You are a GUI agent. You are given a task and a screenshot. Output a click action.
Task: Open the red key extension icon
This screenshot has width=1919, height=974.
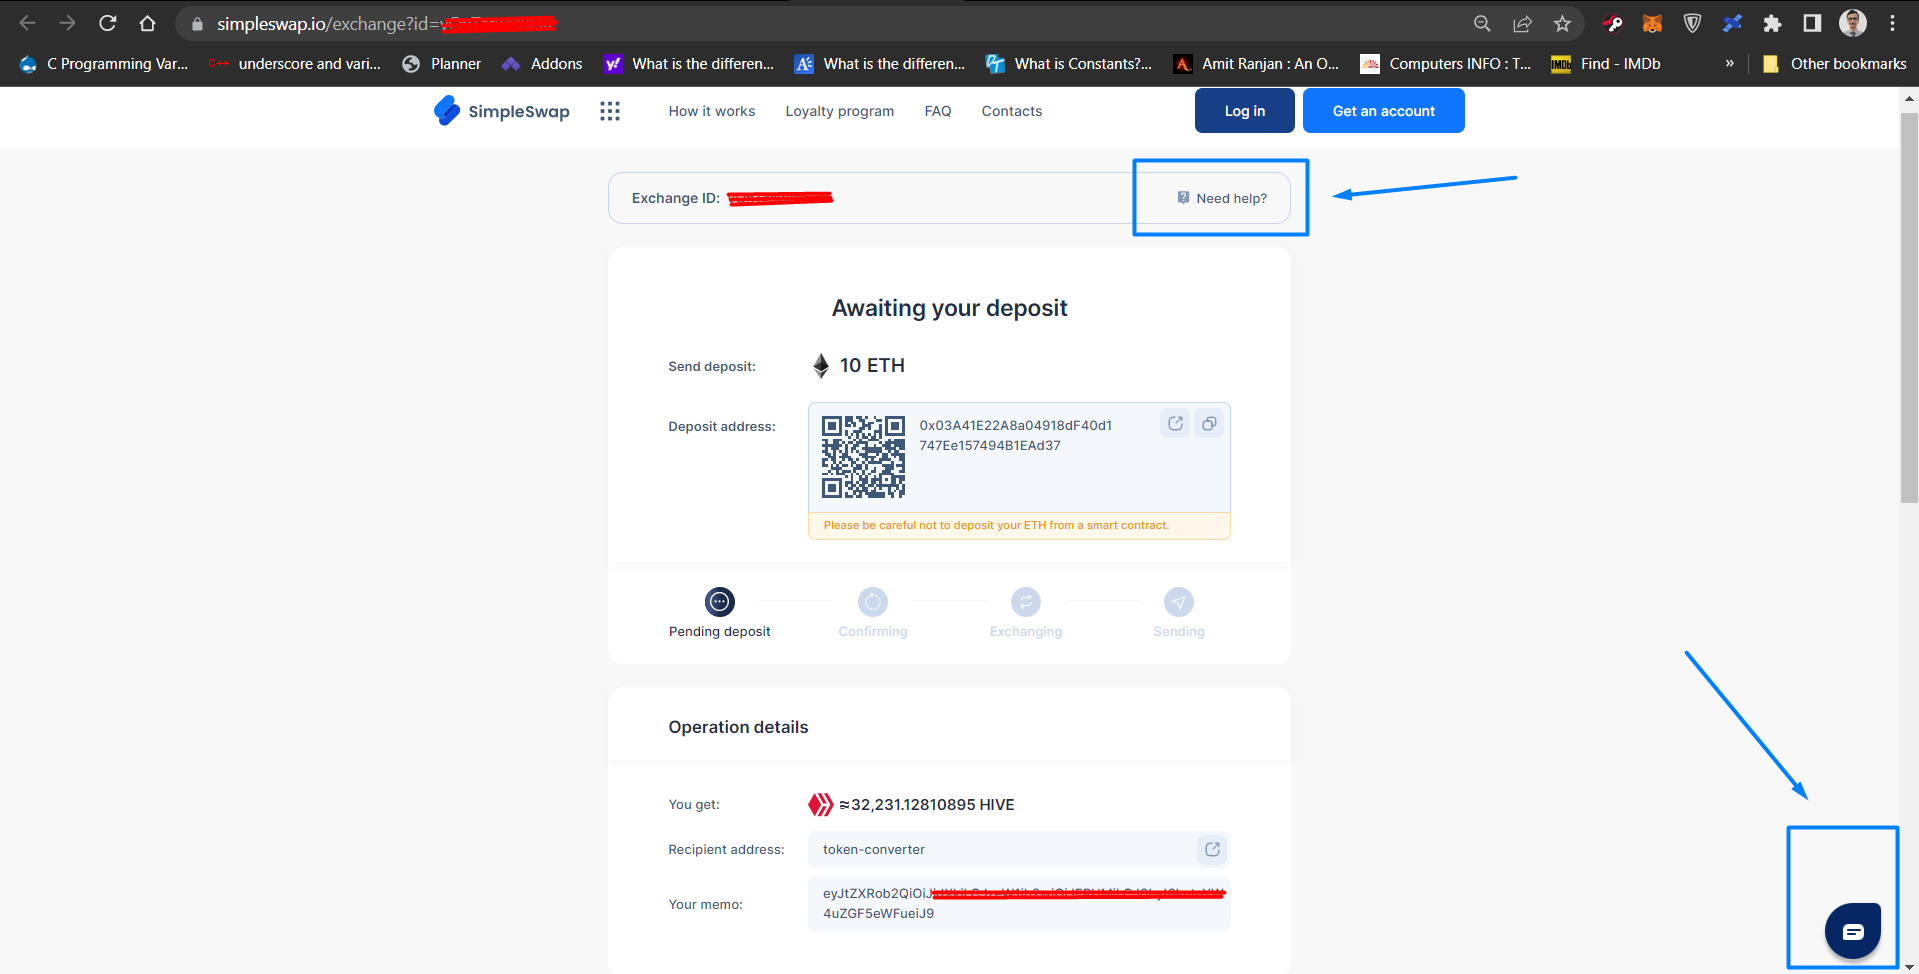click(1612, 23)
